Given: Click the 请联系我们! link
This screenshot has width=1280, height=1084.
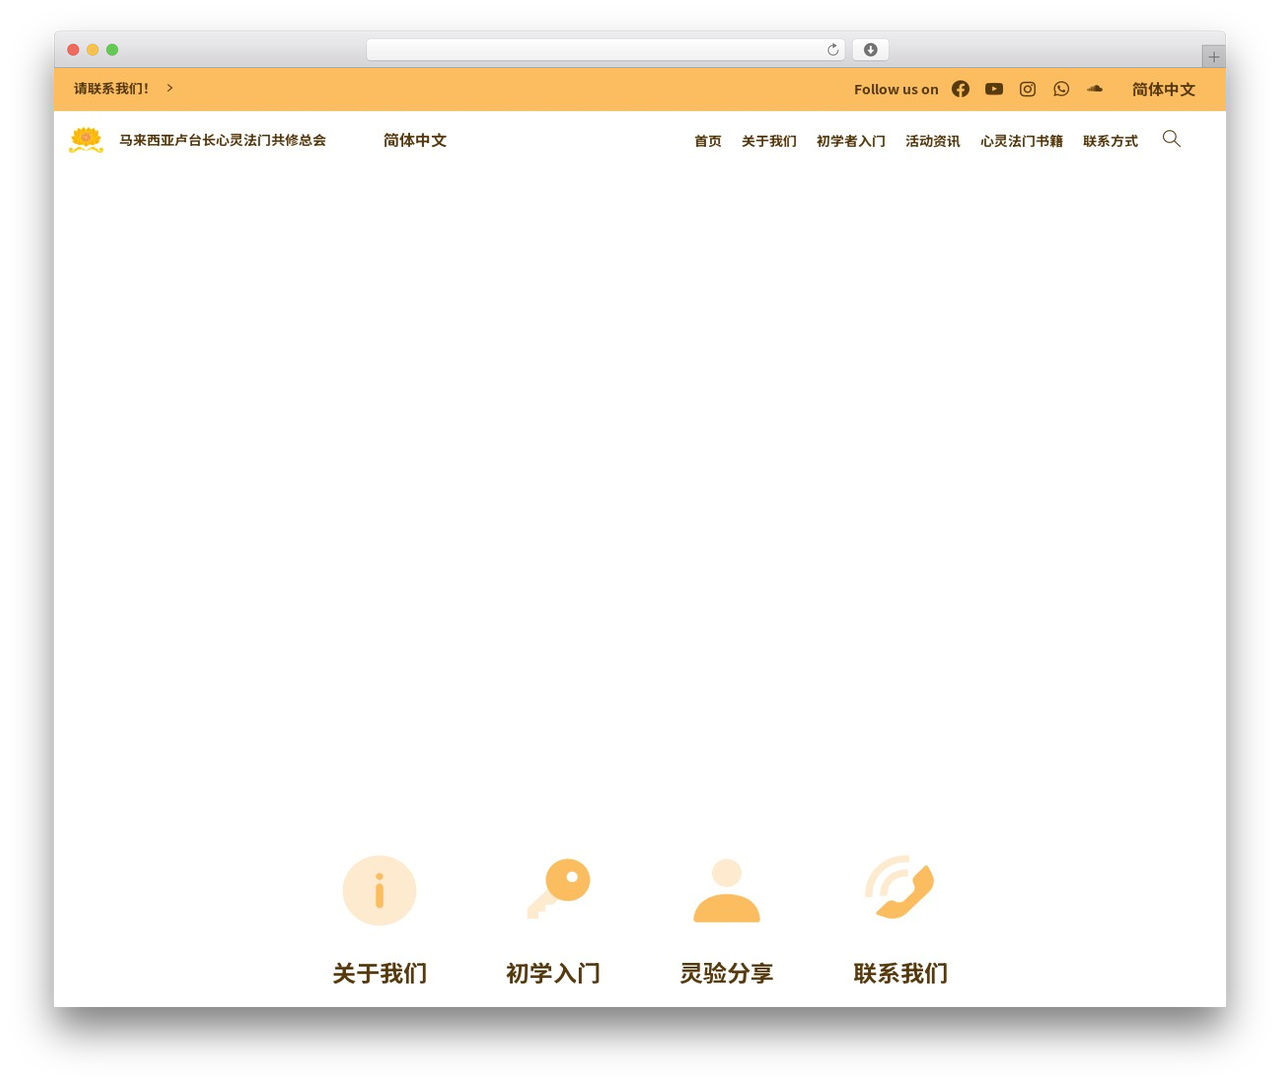Looking at the screenshot, I should click(111, 89).
